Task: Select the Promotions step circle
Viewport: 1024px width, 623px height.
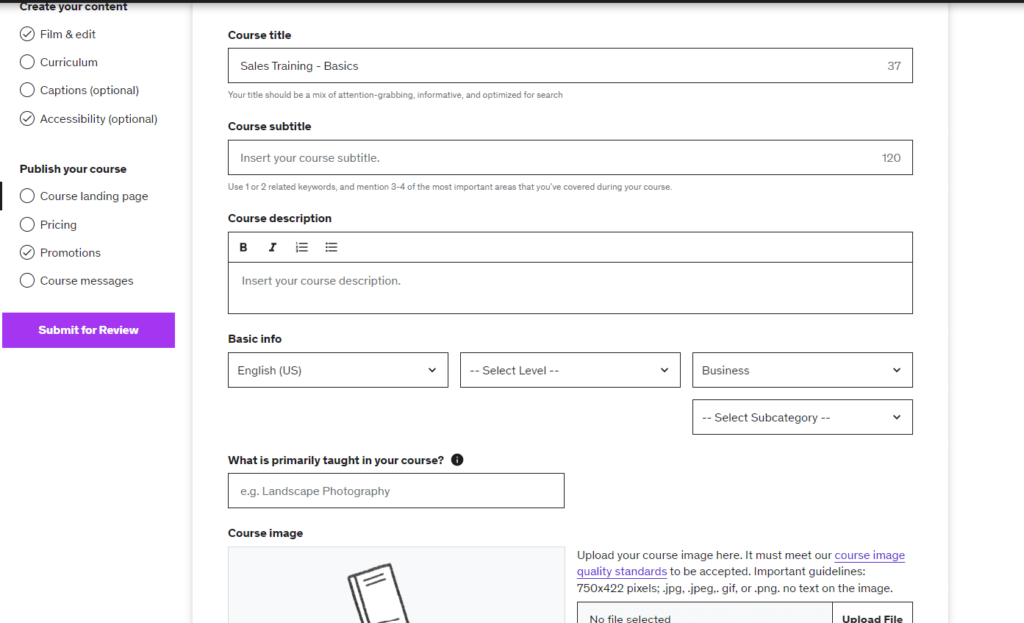Action: pos(27,253)
